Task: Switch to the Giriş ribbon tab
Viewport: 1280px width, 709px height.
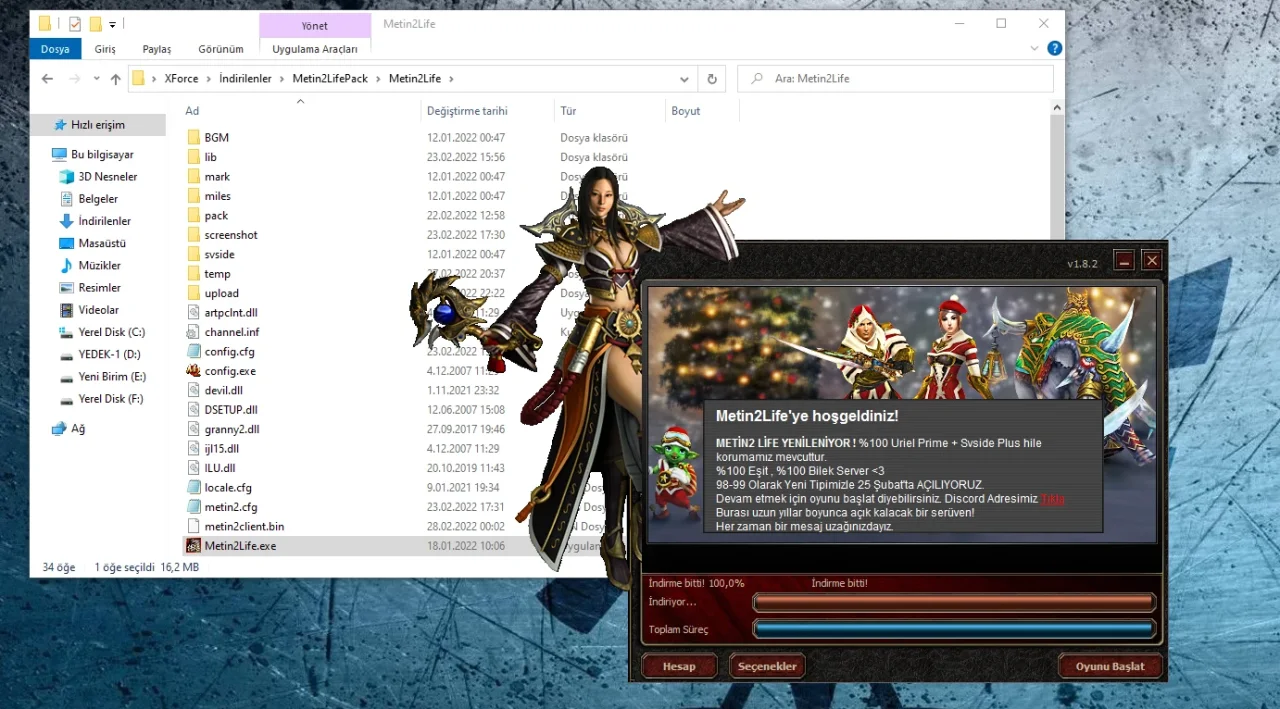Action: [105, 49]
